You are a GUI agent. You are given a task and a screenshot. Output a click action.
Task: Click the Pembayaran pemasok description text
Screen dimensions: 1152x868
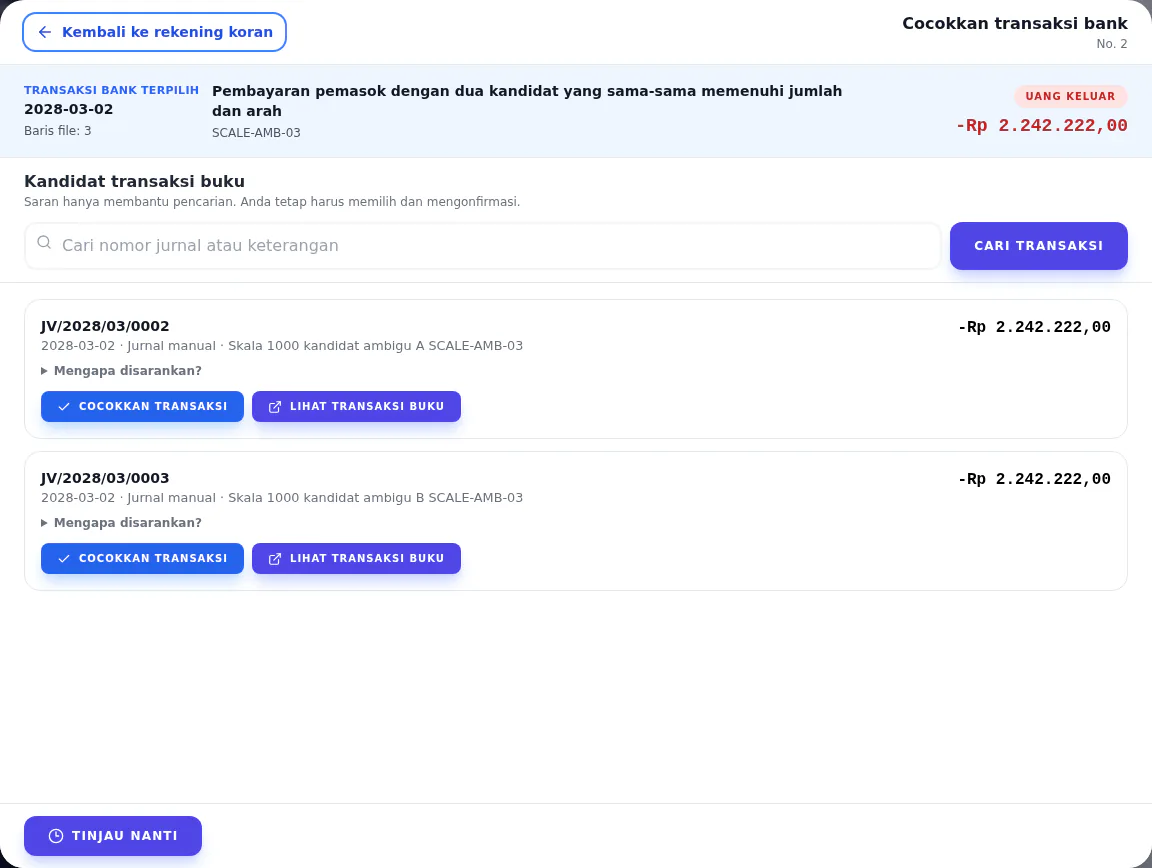tap(527, 101)
